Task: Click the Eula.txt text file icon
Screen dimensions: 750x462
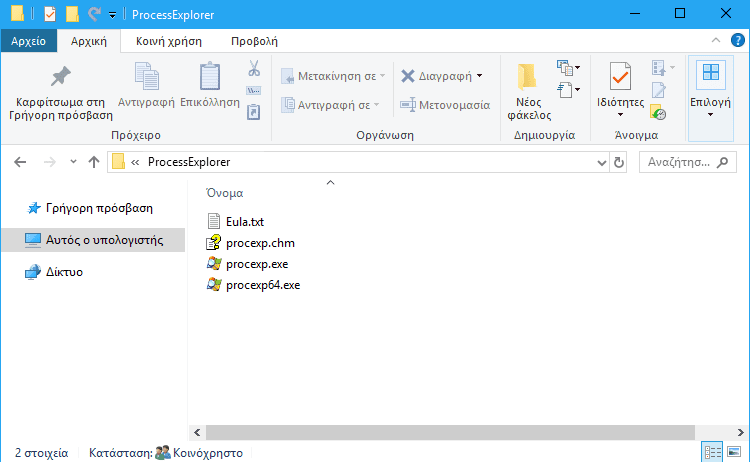Action: [x=214, y=221]
